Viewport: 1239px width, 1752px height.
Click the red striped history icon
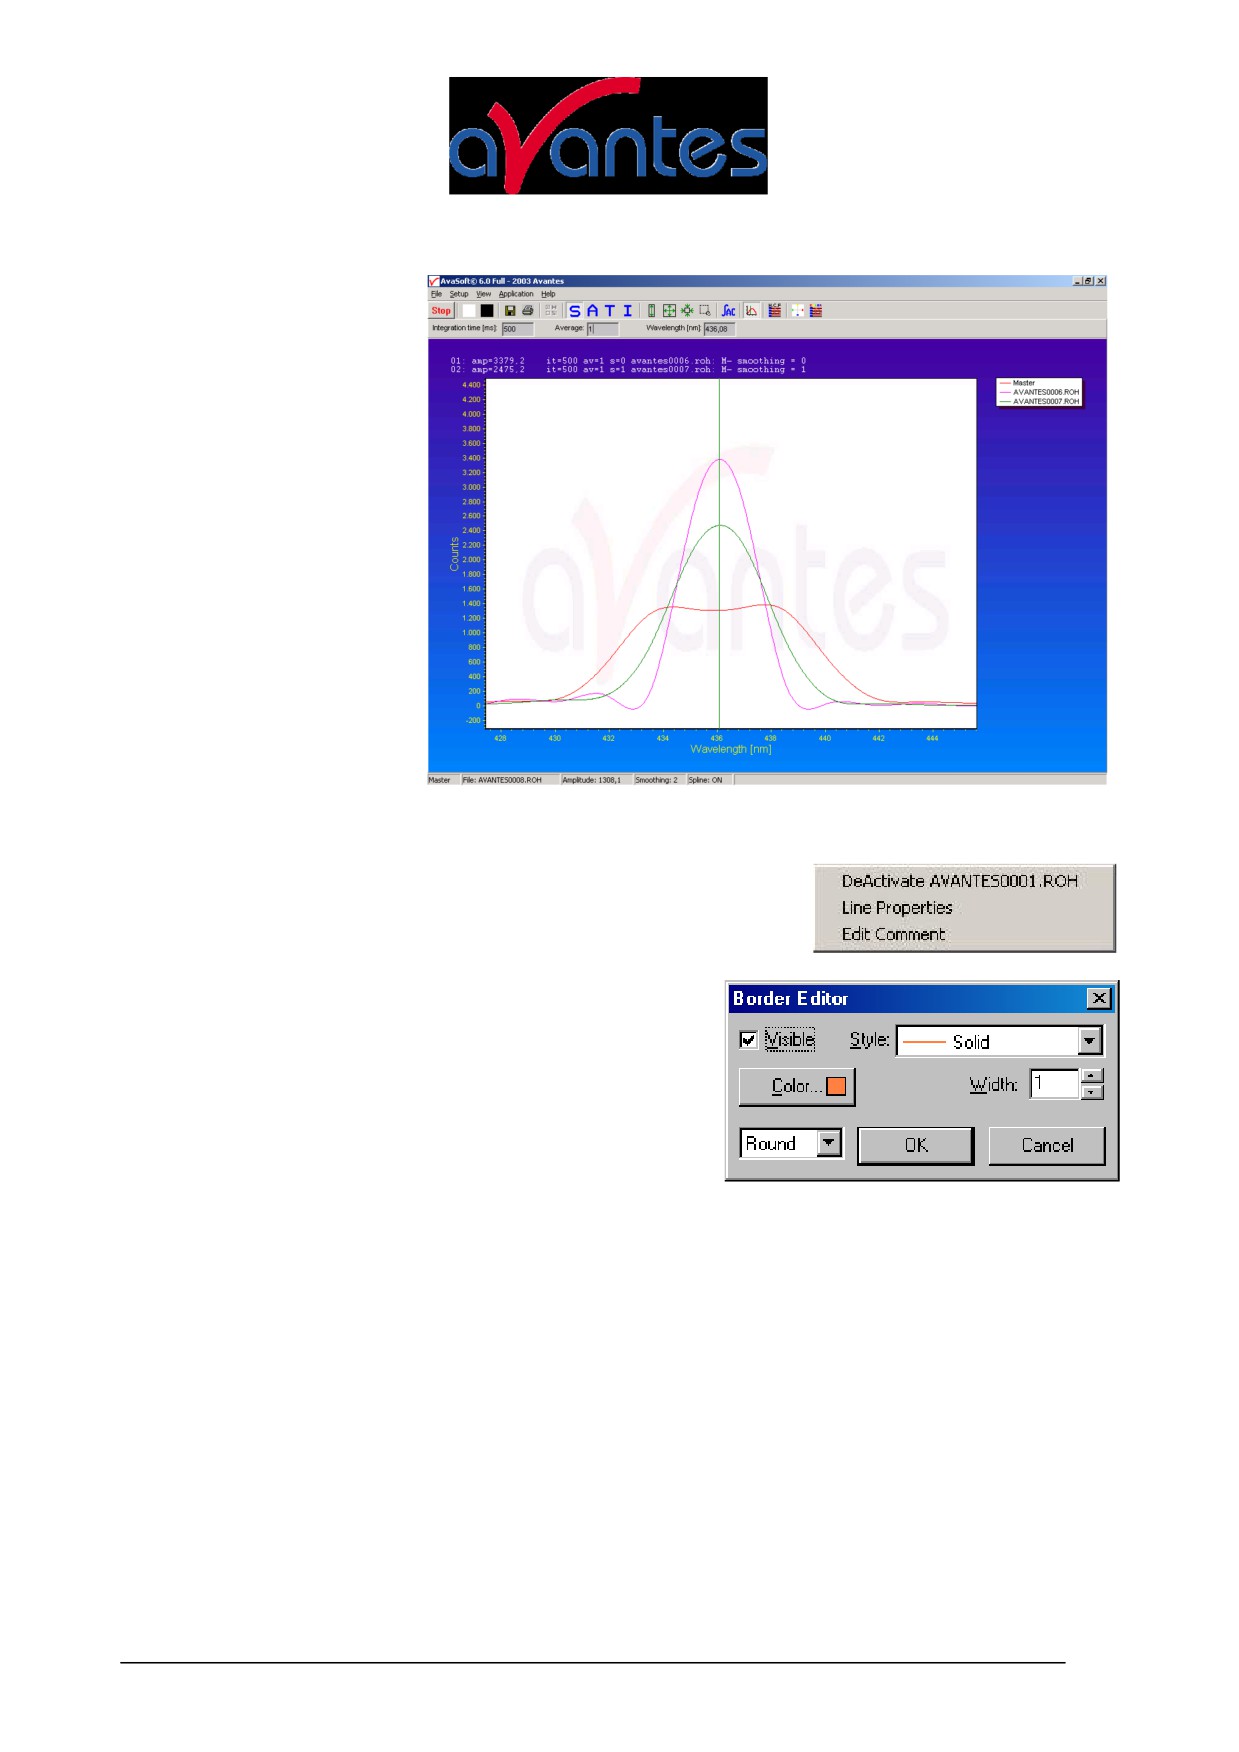[775, 311]
